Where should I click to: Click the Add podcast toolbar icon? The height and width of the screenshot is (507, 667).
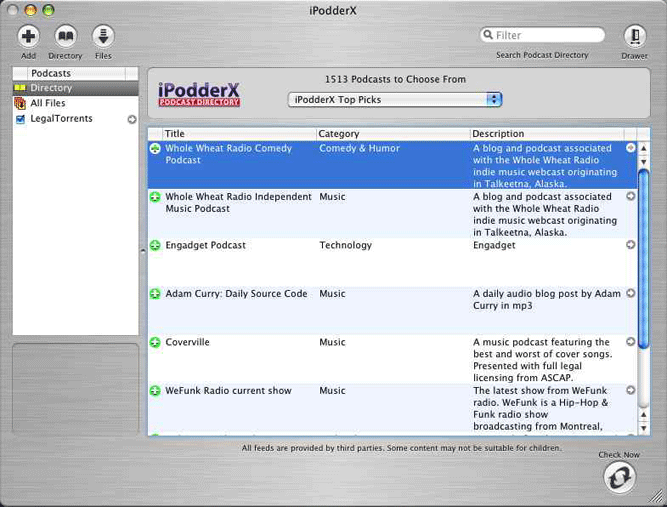[29, 36]
